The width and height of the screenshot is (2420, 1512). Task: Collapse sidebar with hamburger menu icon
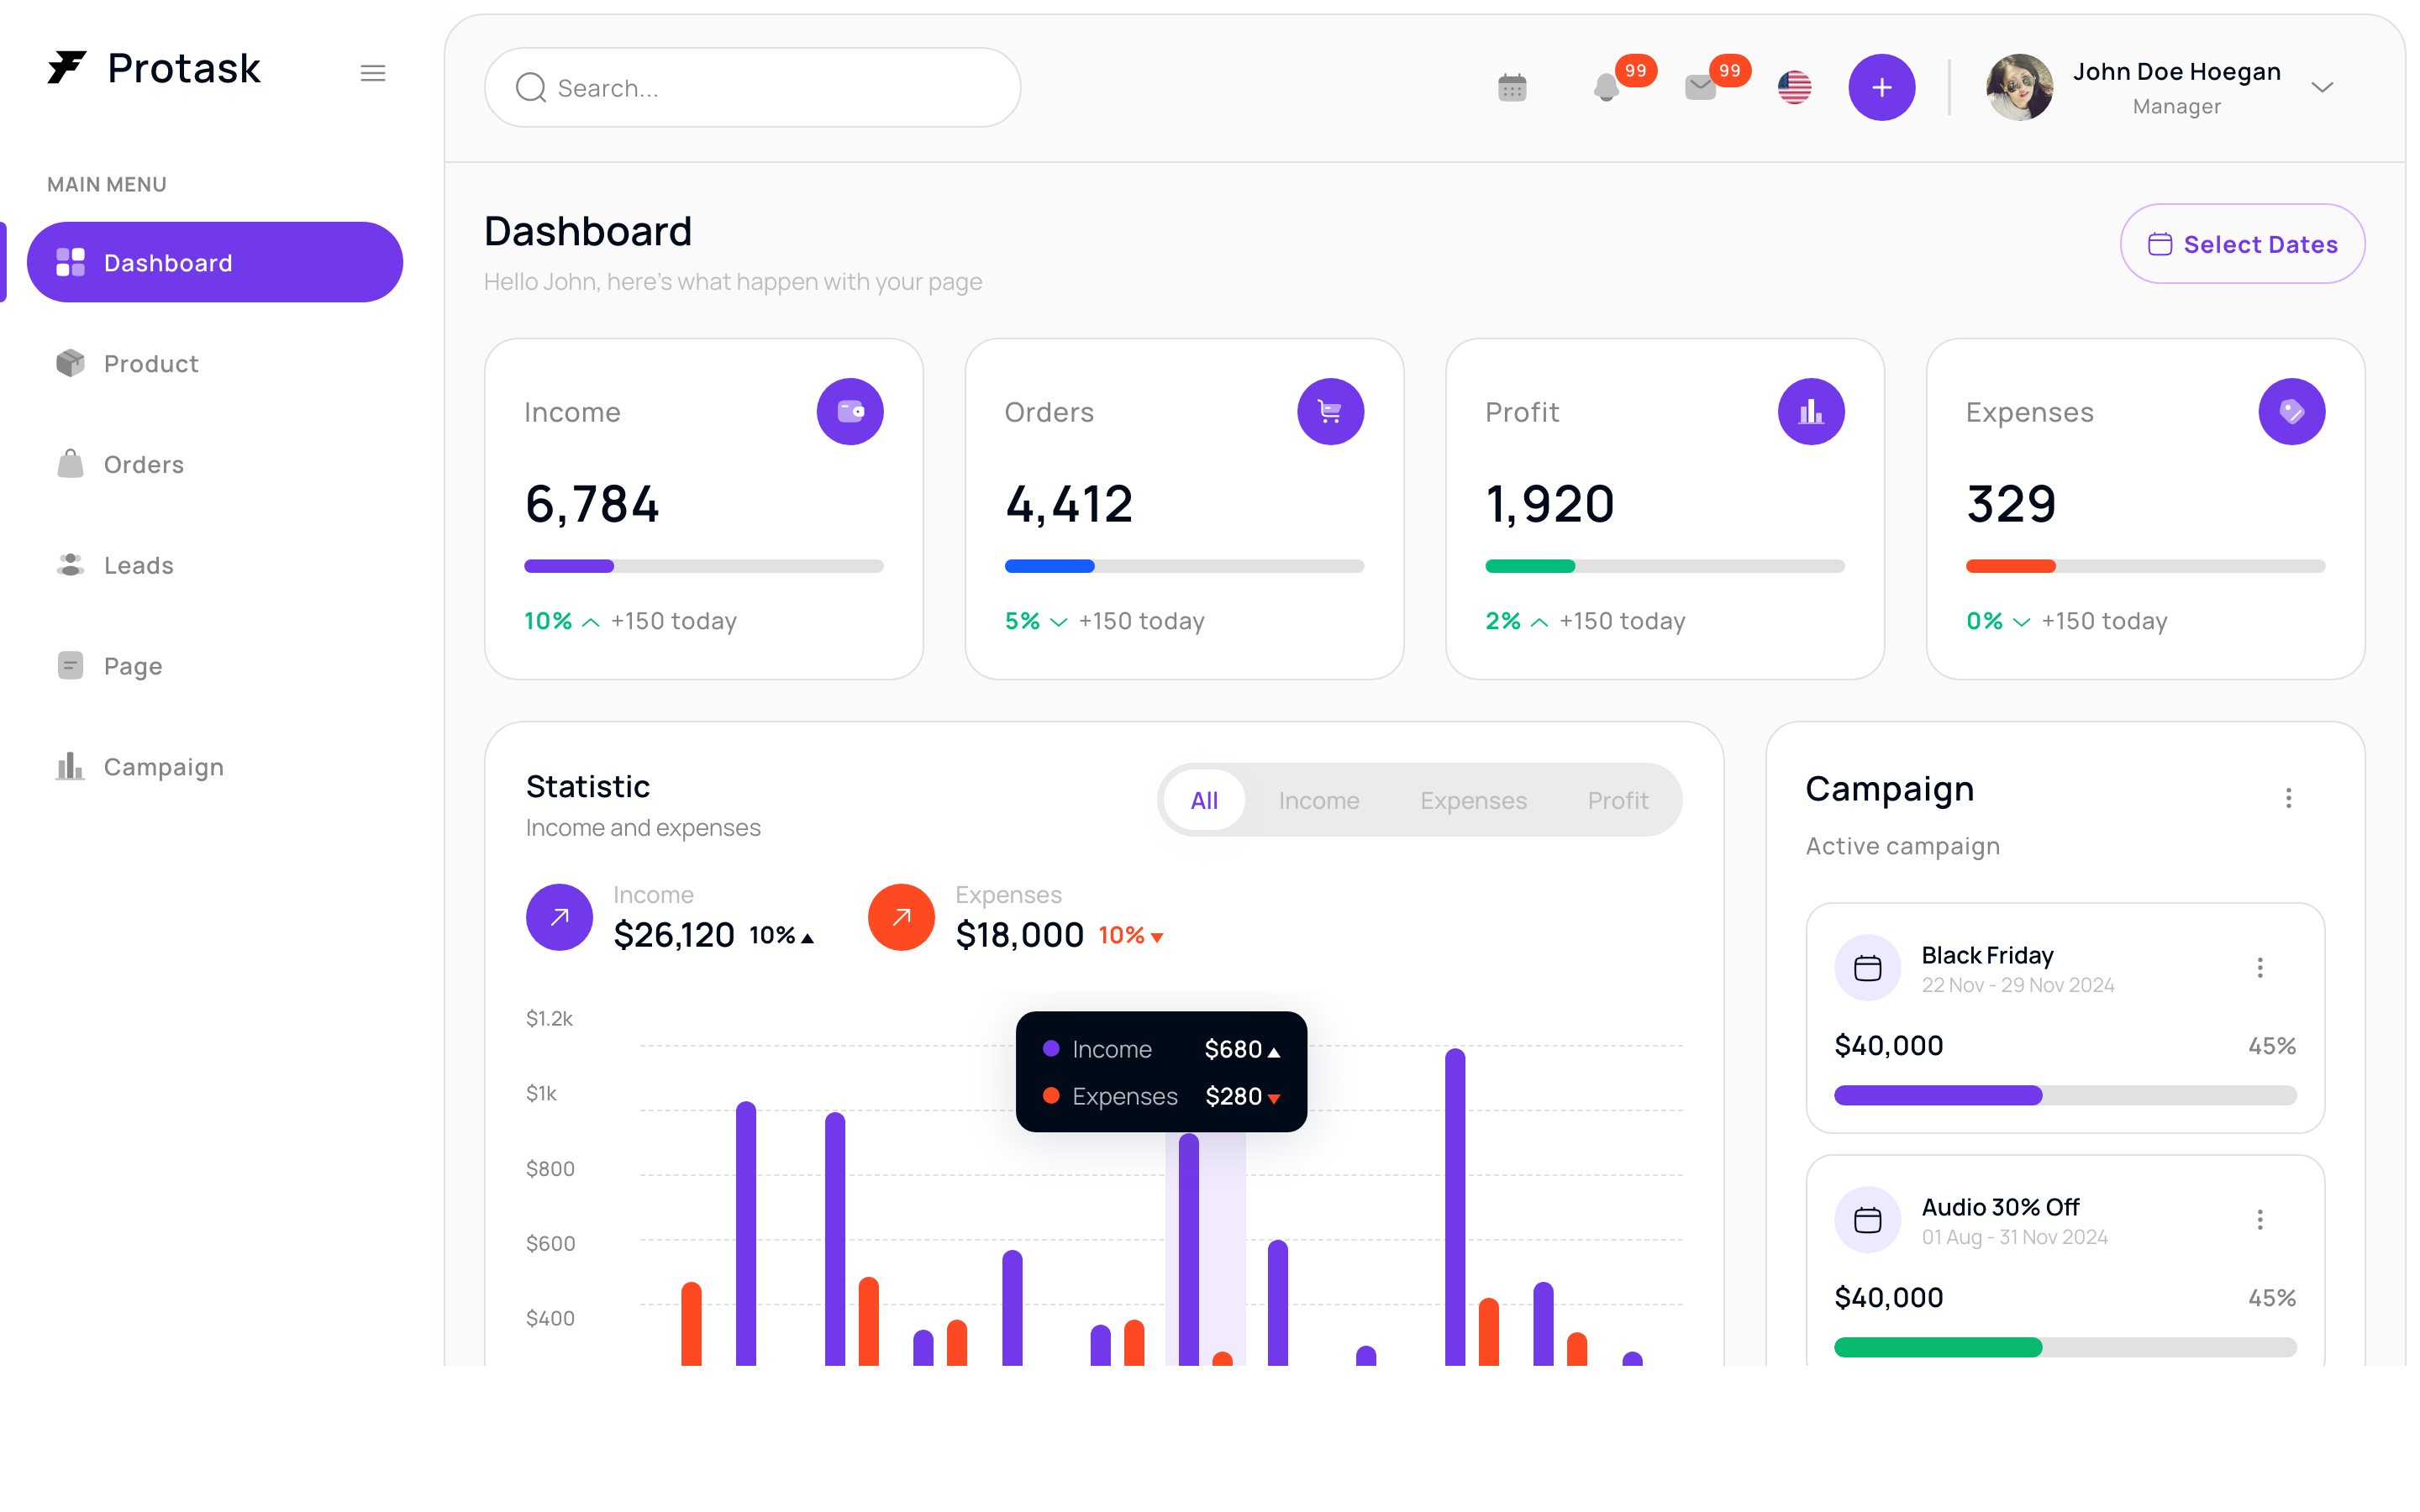click(373, 73)
